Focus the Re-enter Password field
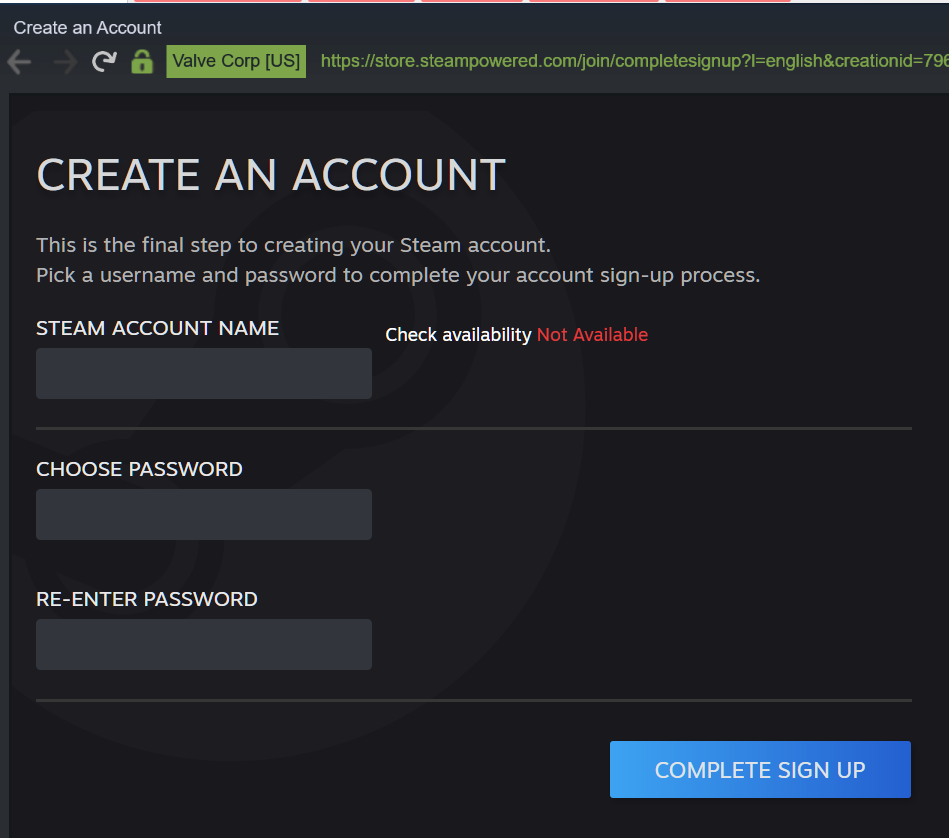 click(x=204, y=645)
